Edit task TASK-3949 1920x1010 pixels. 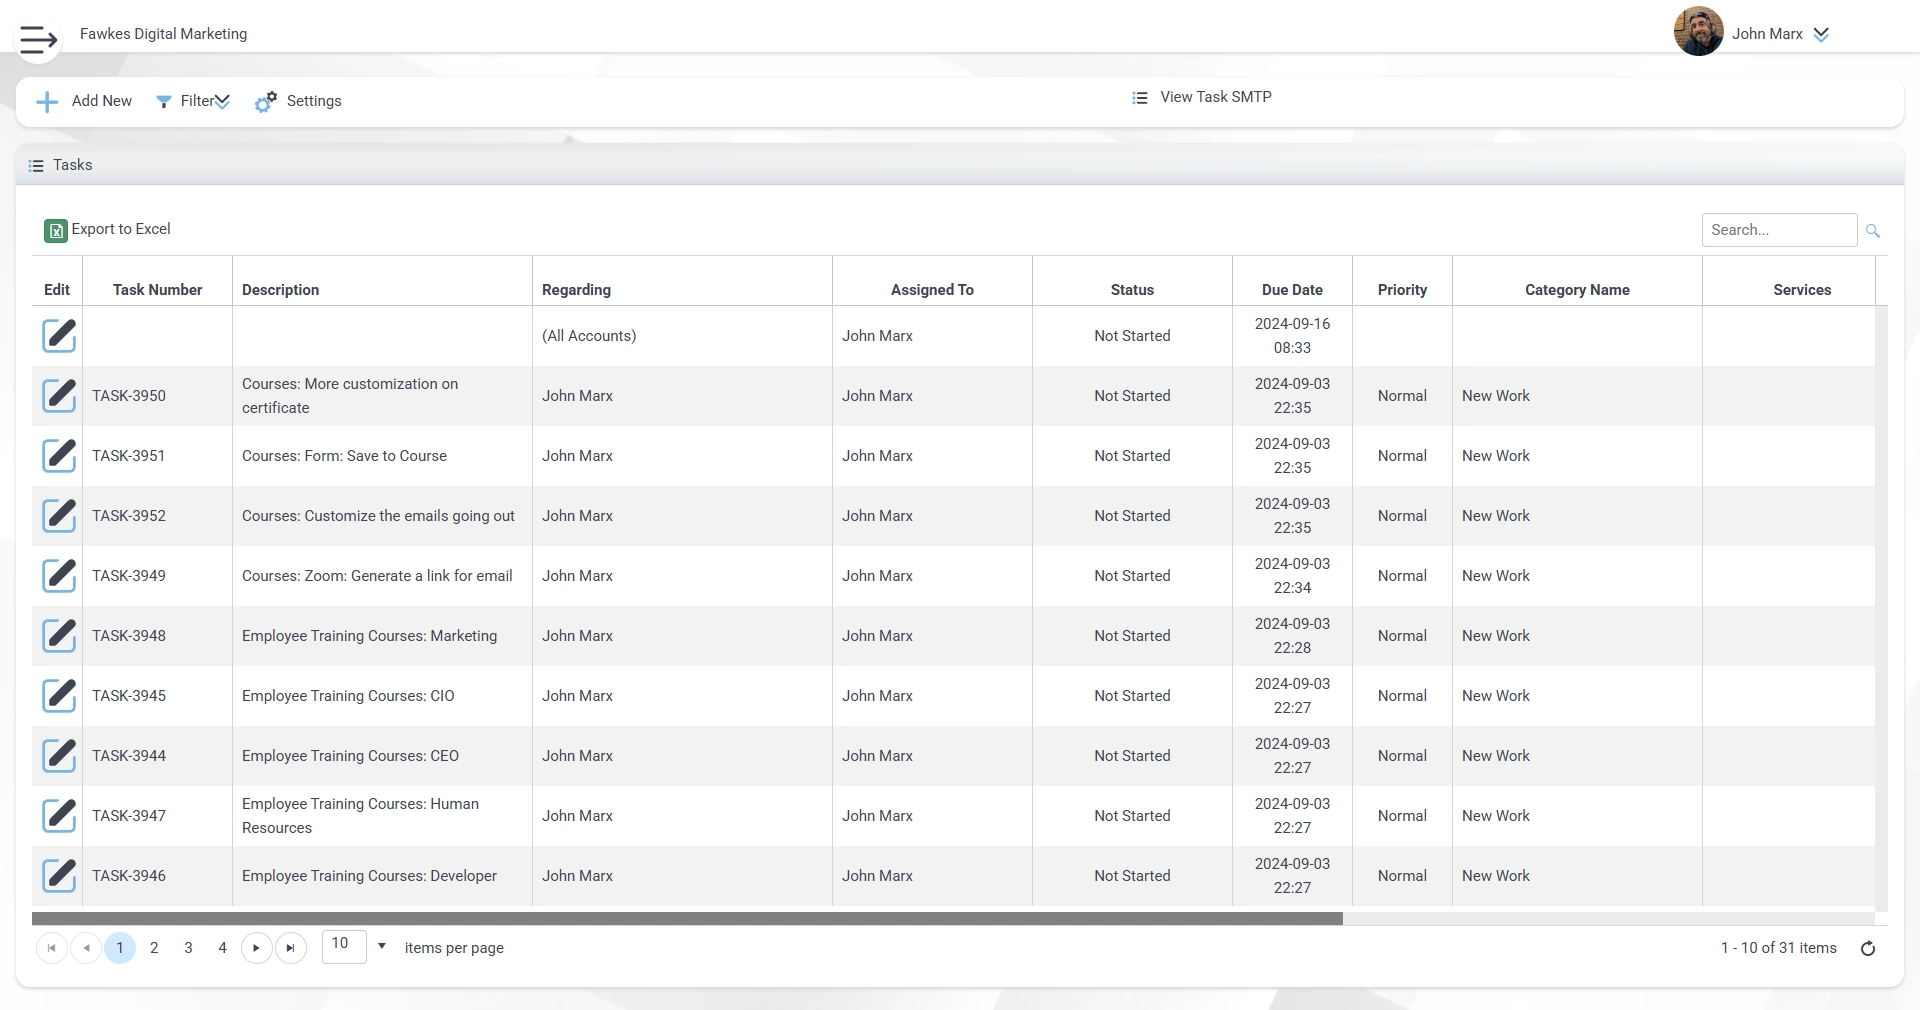pos(59,576)
